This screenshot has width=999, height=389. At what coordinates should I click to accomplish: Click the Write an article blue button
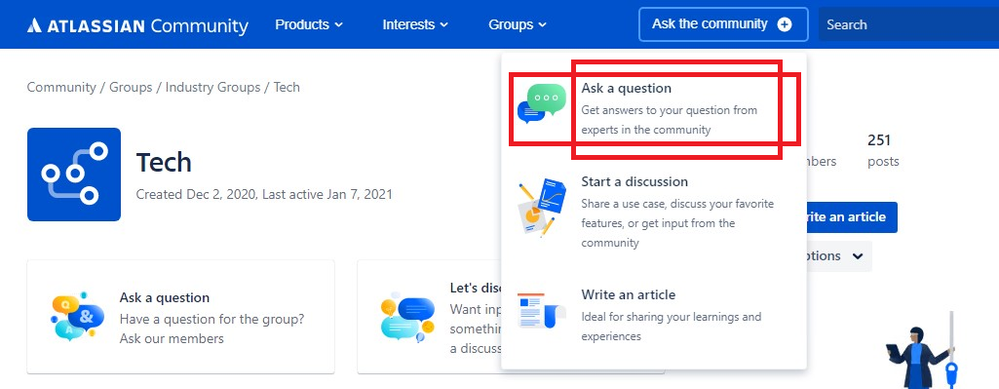pyautogui.click(x=852, y=217)
